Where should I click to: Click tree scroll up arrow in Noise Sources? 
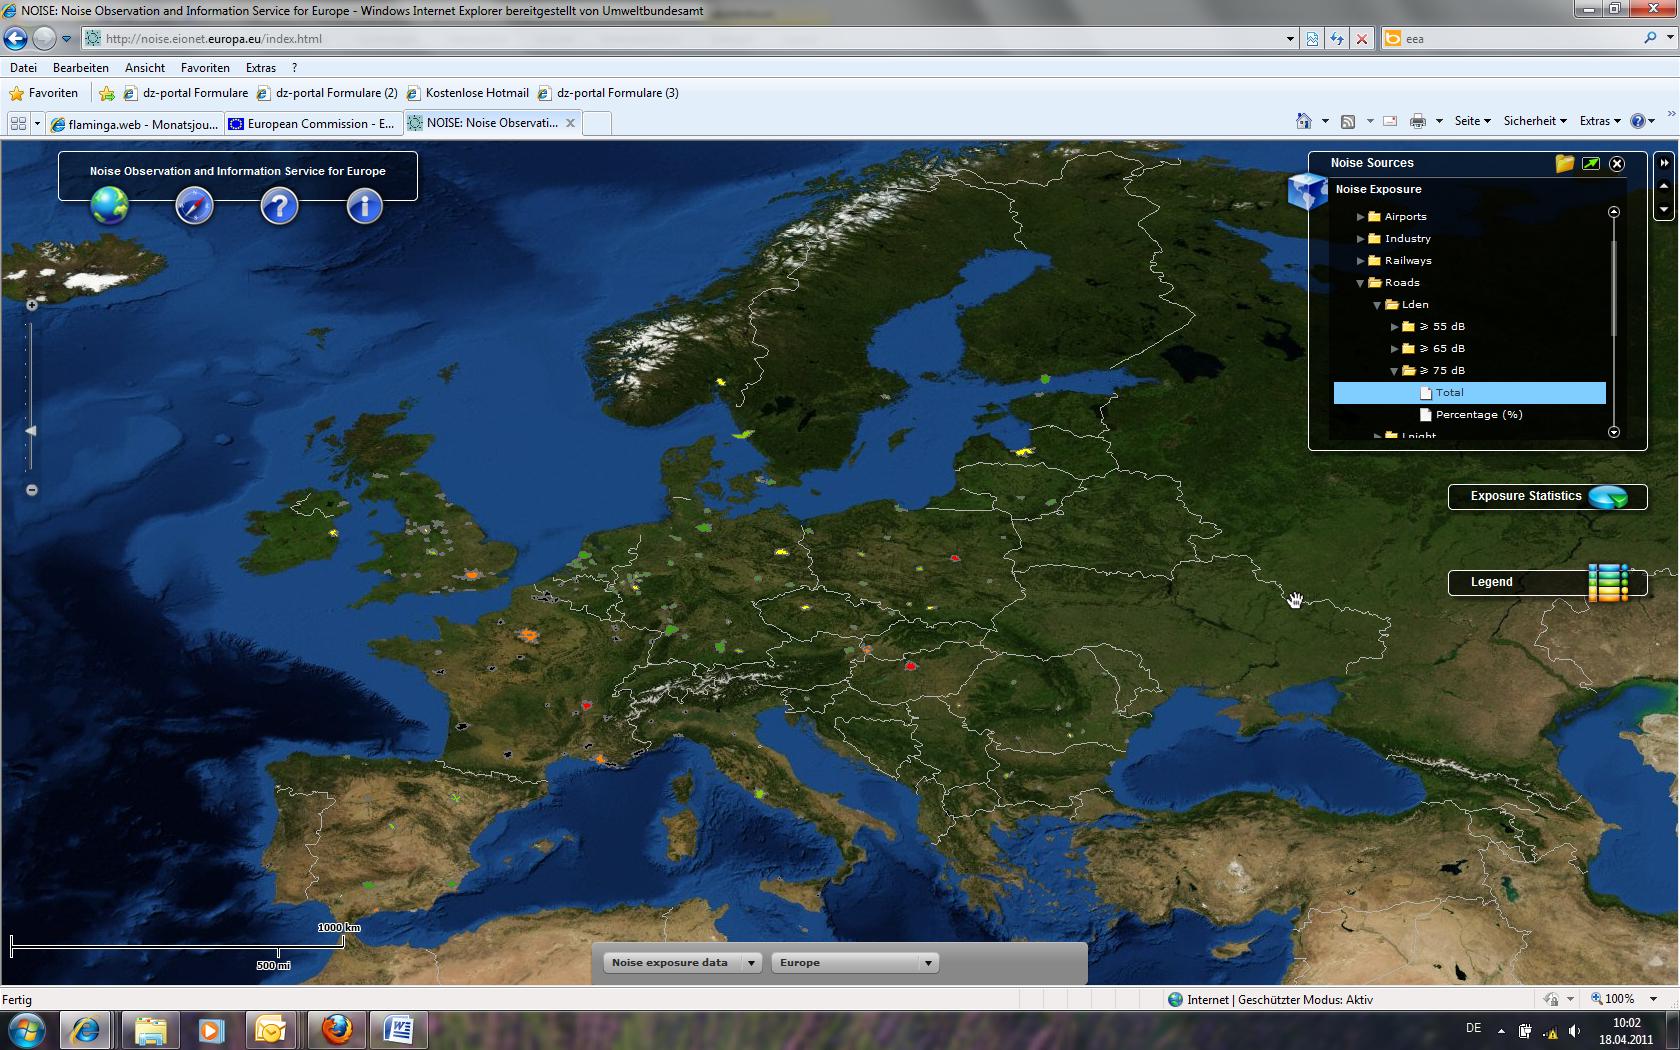coord(1613,212)
